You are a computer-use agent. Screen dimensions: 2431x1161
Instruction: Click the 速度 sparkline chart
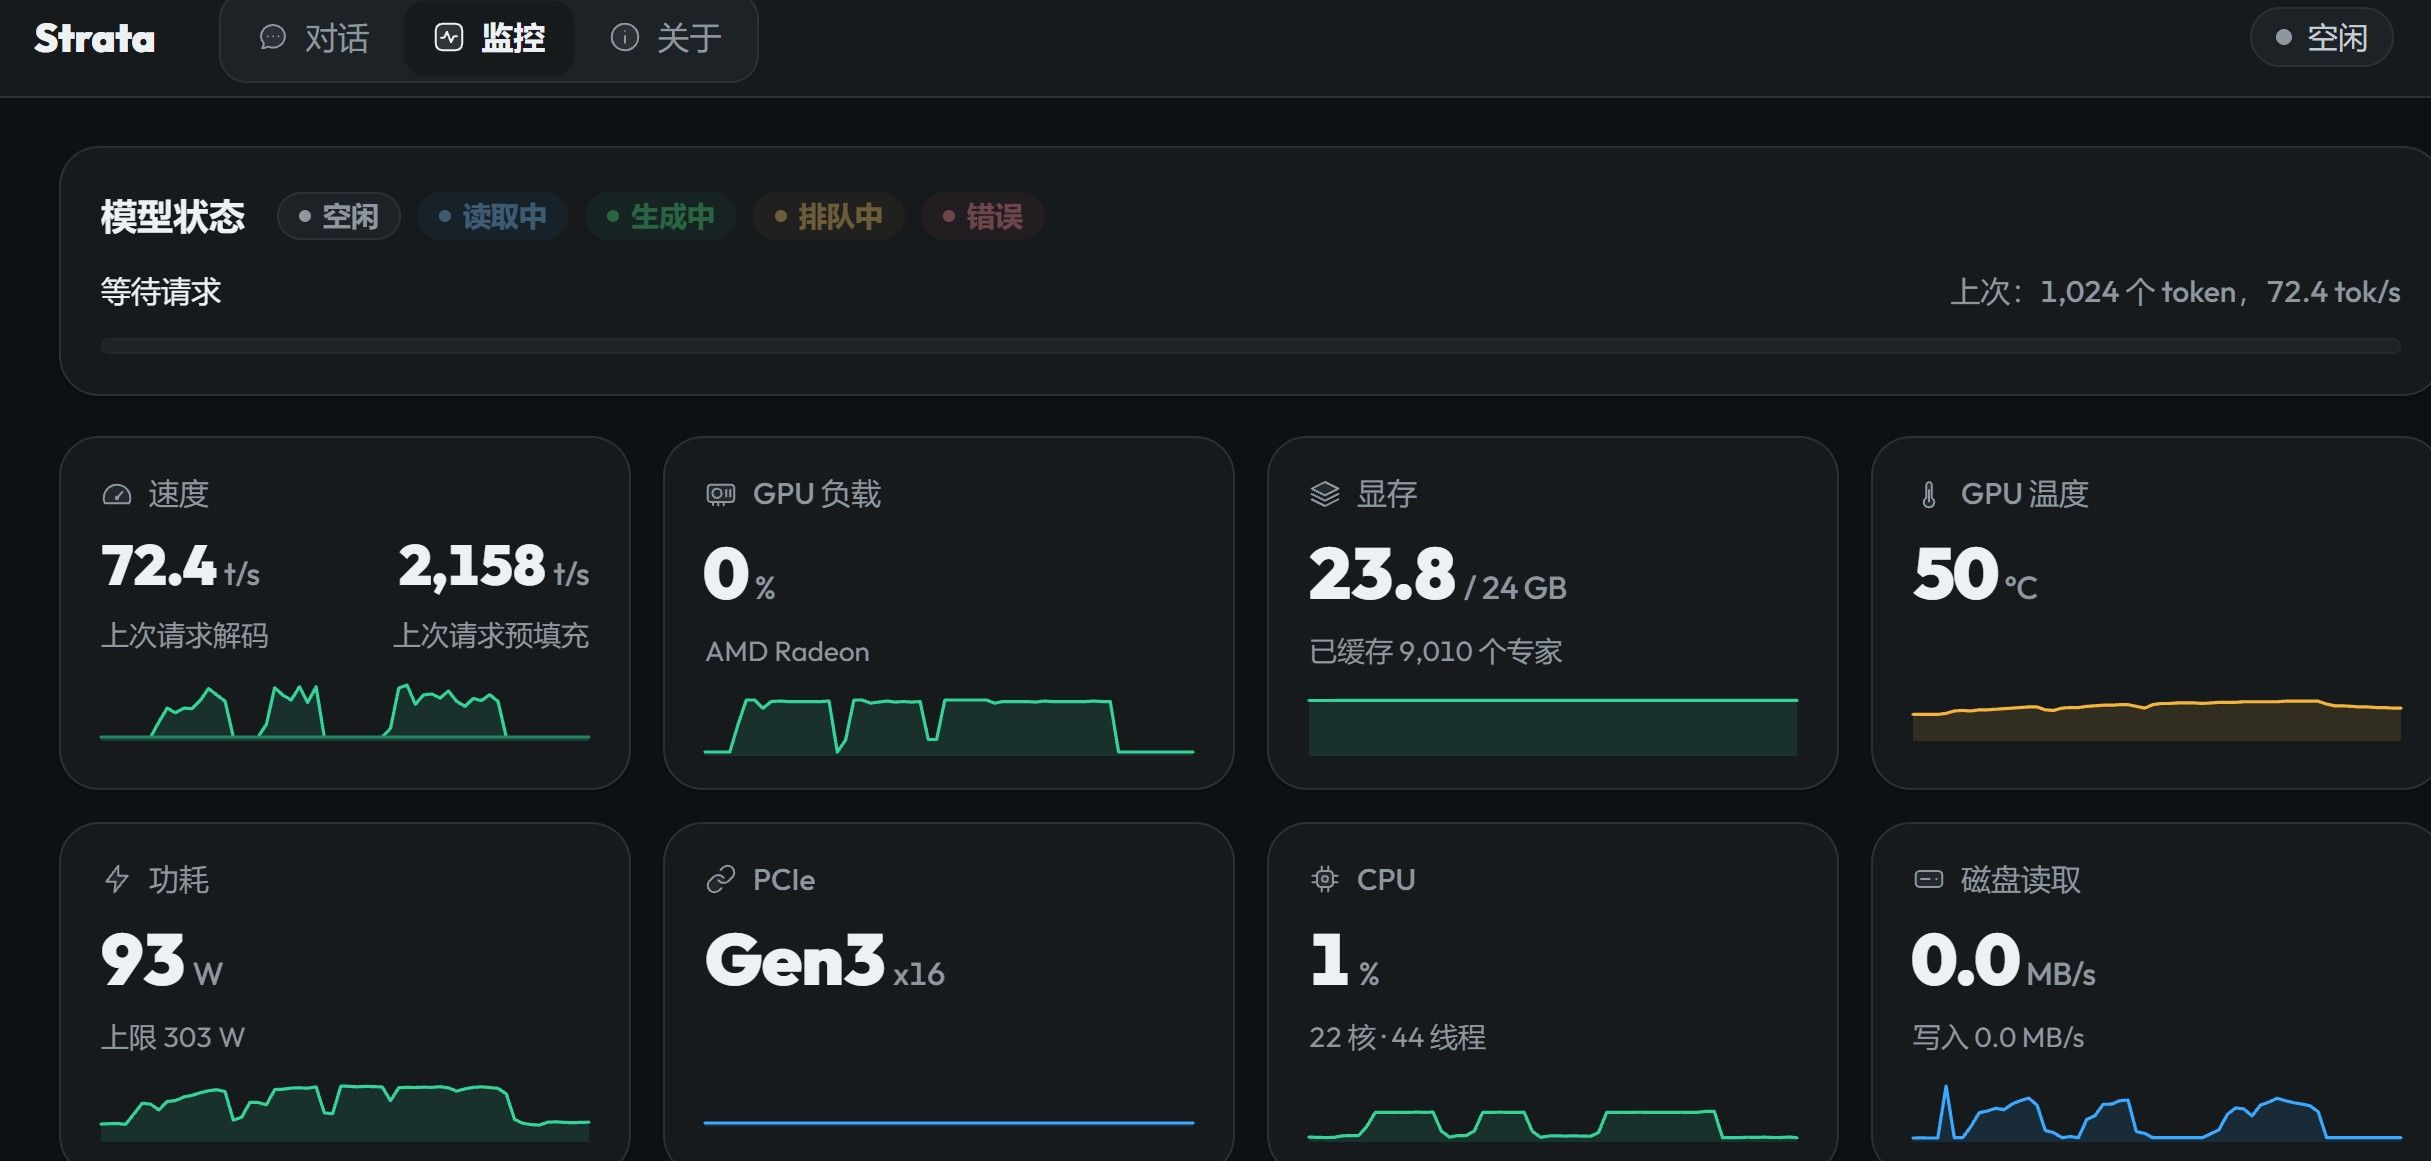click(345, 711)
